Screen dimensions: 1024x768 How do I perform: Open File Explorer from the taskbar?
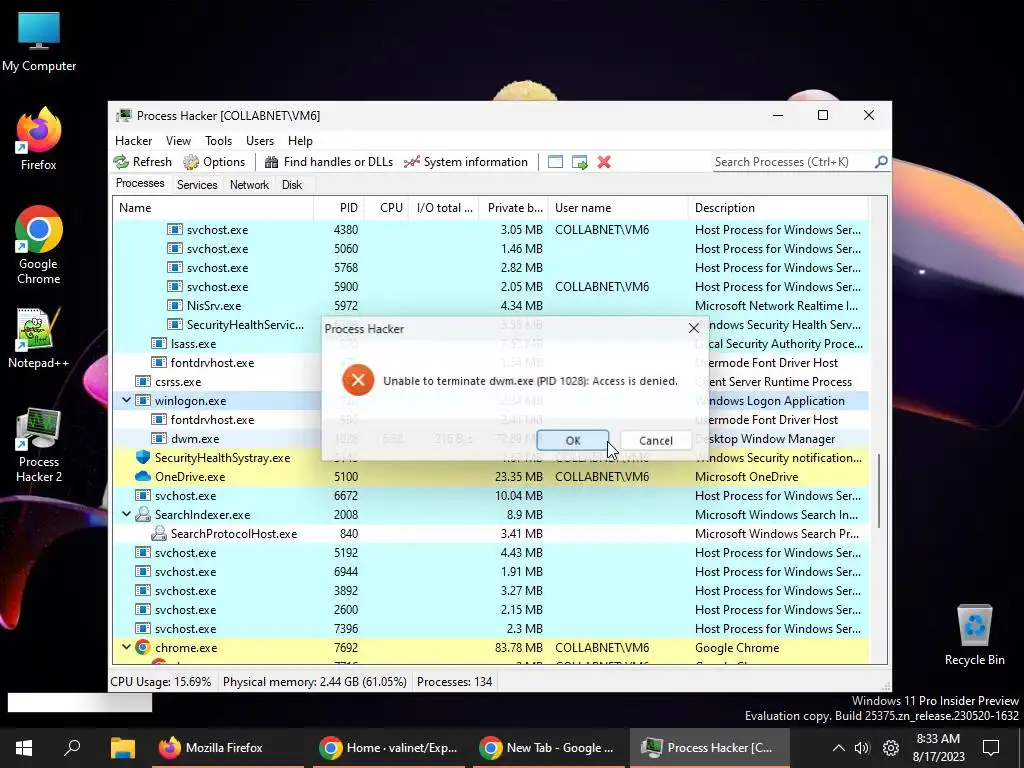(x=123, y=748)
